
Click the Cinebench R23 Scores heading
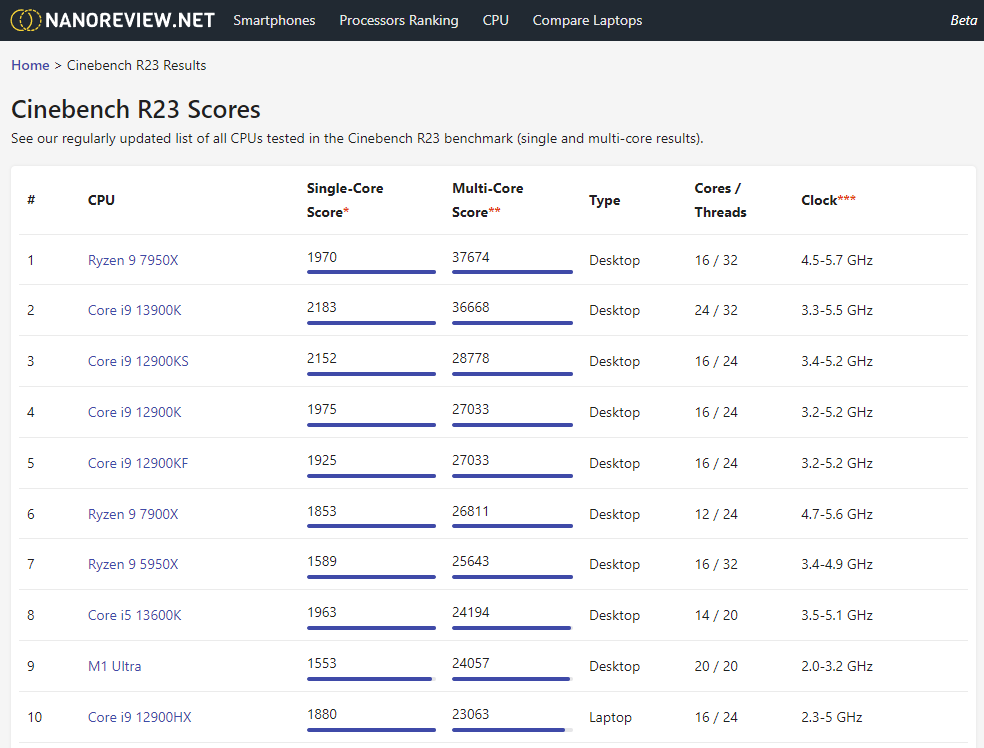pos(136,109)
